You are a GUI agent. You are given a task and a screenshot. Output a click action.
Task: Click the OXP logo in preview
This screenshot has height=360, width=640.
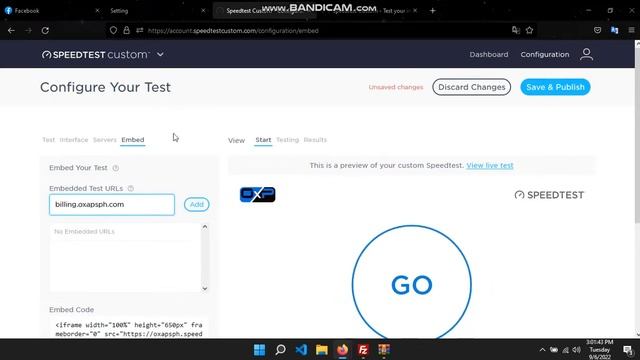[258, 195]
